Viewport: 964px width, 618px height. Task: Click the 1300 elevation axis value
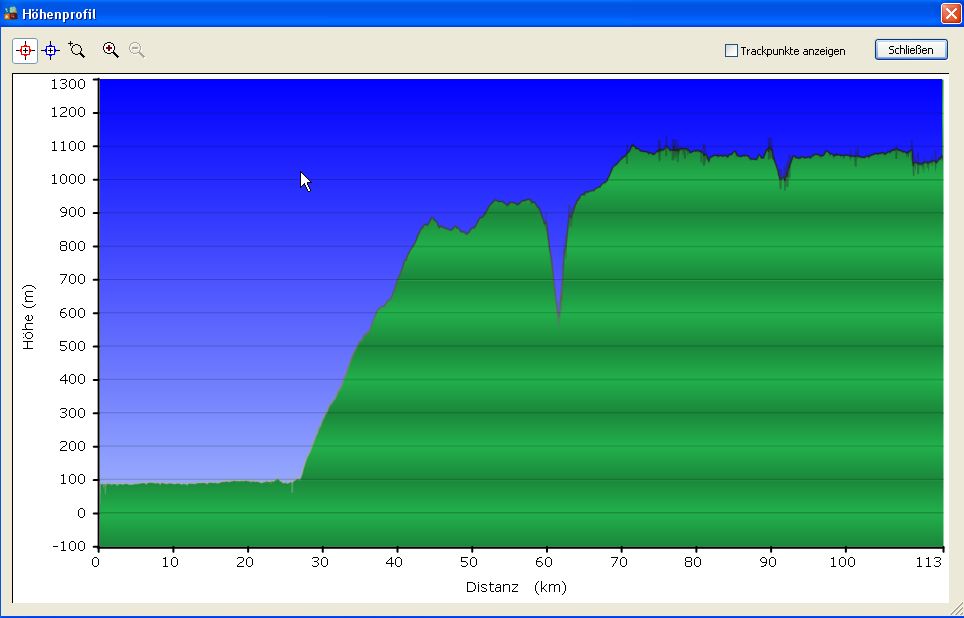tap(68, 84)
